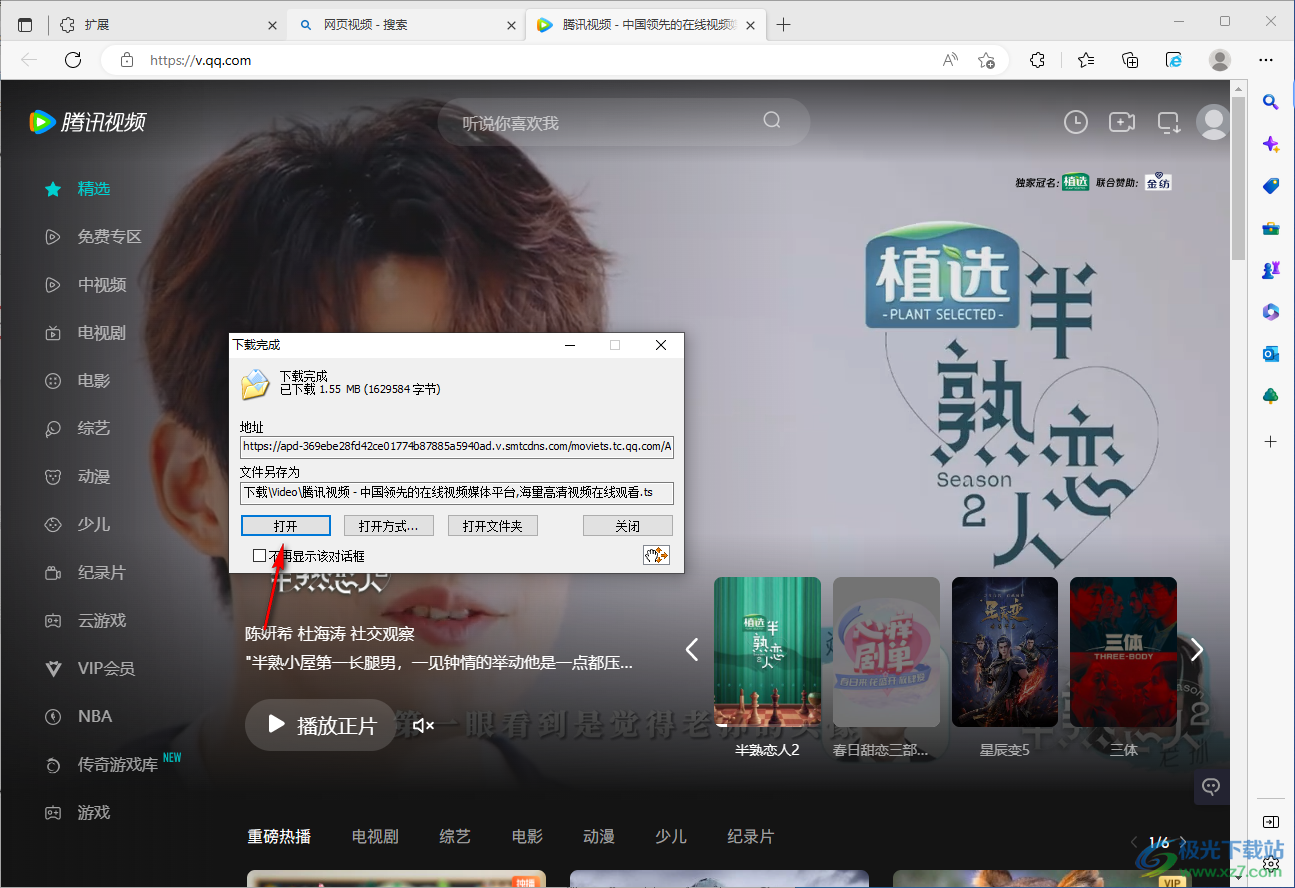This screenshot has width=1295, height=888.
Task: Click the Edge sidebar search icon
Action: (x=1271, y=101)
